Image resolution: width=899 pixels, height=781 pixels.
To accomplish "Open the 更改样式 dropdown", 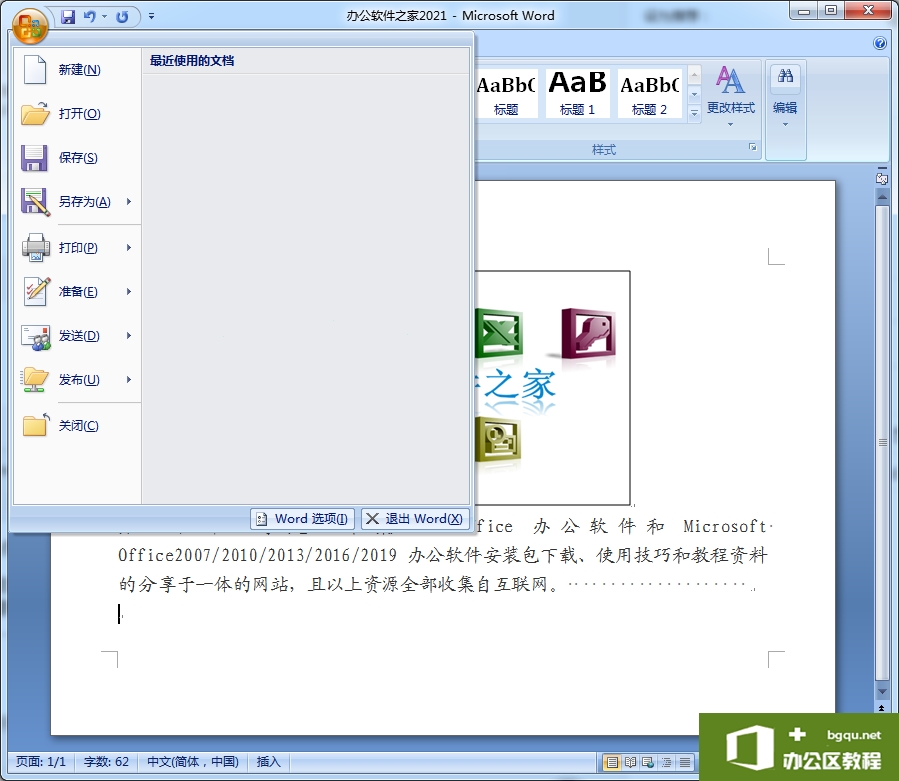I will click(730, 96).
